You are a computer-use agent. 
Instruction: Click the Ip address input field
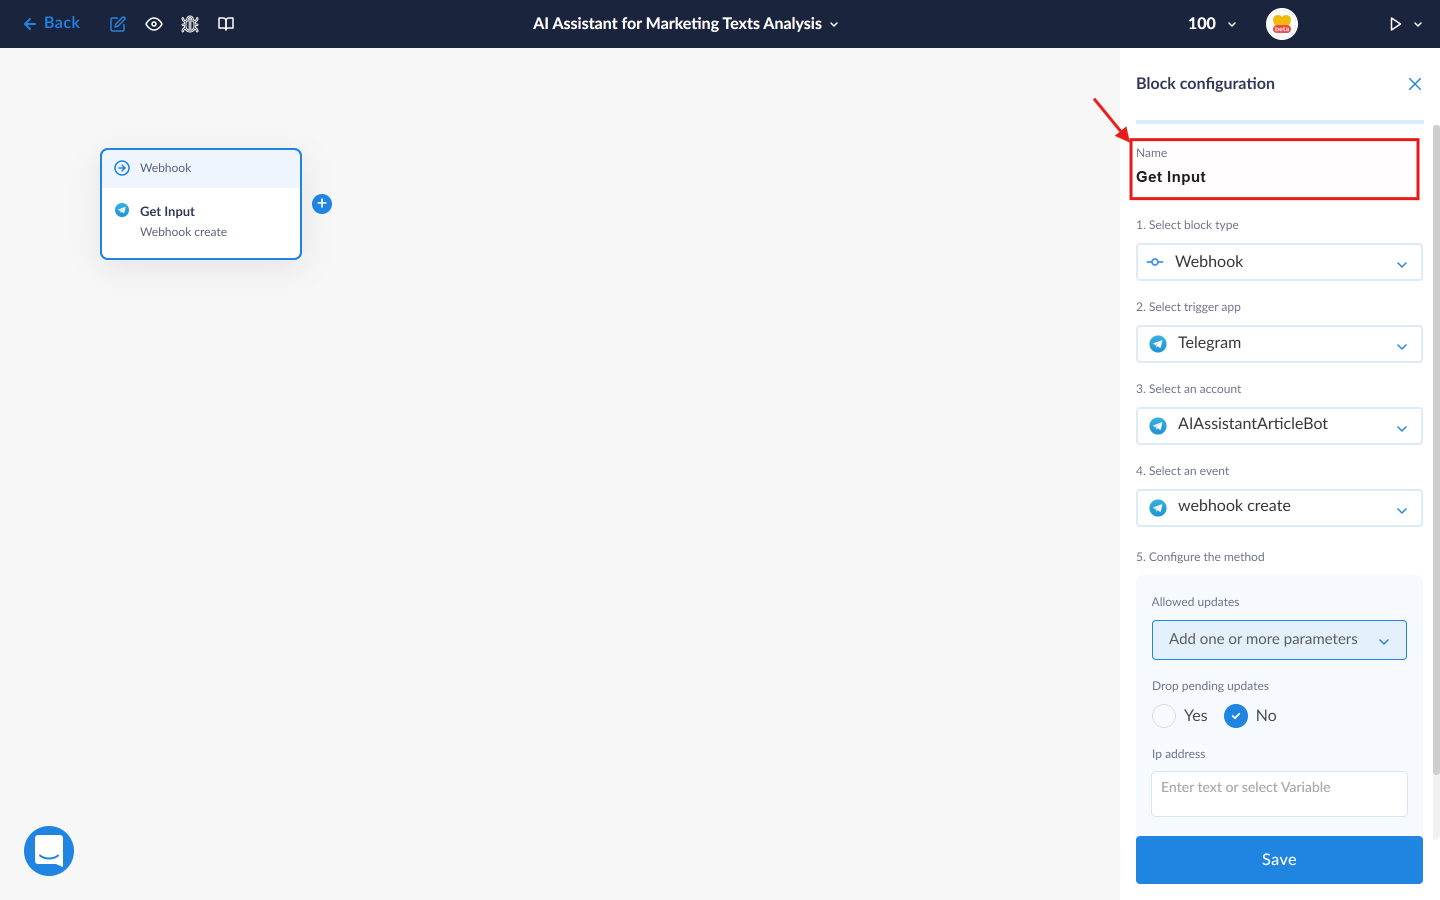[x=1279, y=794]
